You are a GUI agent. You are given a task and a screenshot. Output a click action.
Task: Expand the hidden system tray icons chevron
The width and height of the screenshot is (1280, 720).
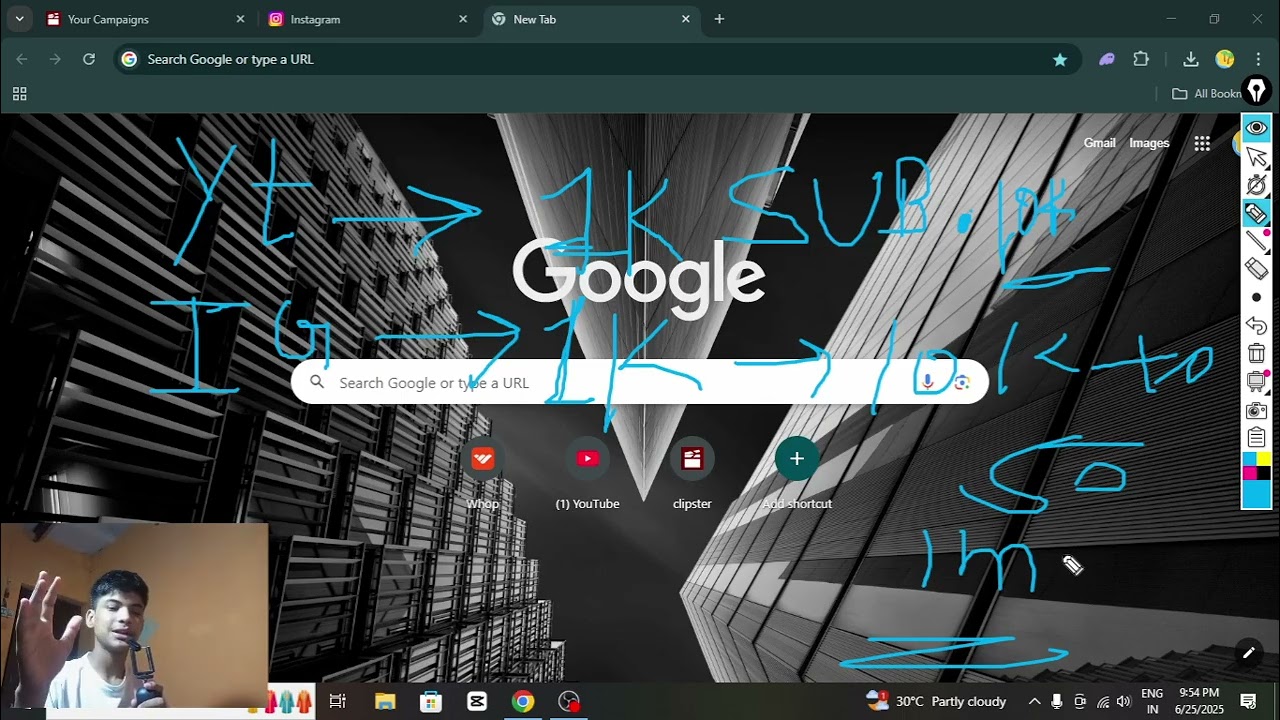tap(1034, 701)
